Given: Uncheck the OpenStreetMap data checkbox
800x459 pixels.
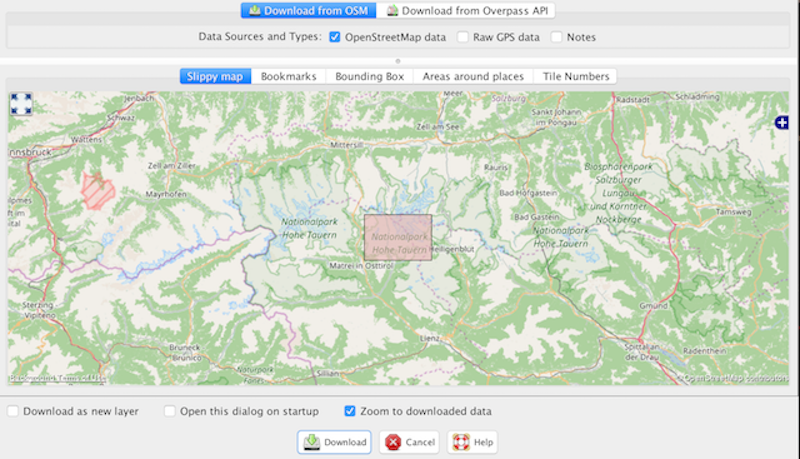Looking at the screenshot, I should pos(335,37).
